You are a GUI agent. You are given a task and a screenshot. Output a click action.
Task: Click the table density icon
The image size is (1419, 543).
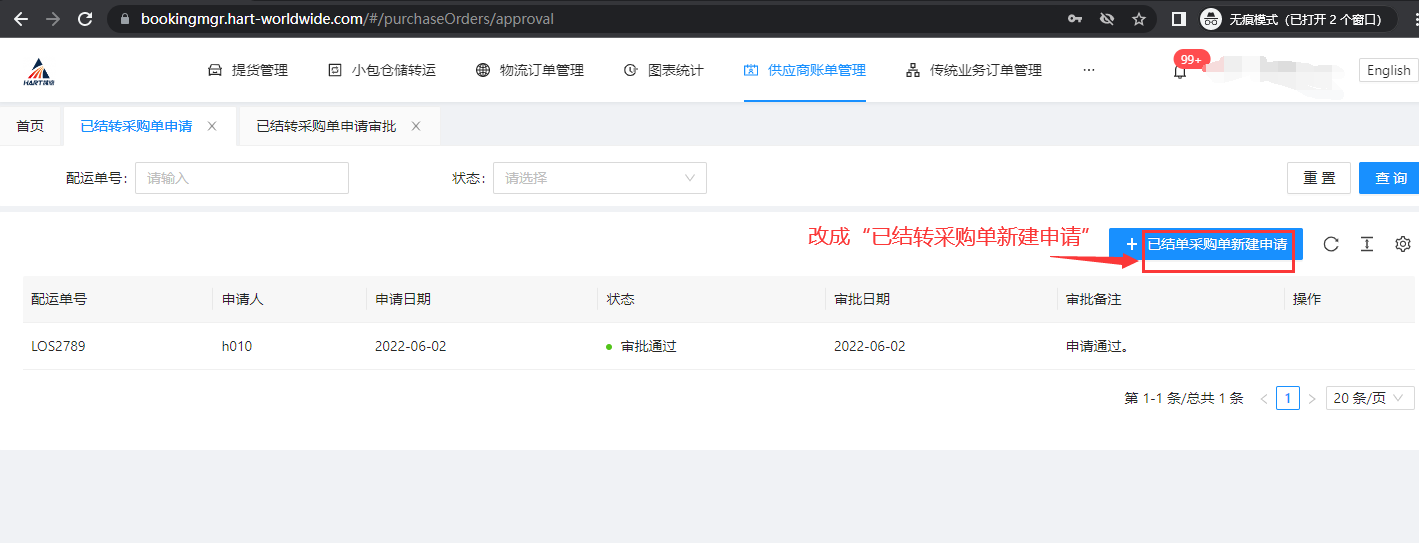(x=1367, y=244)
